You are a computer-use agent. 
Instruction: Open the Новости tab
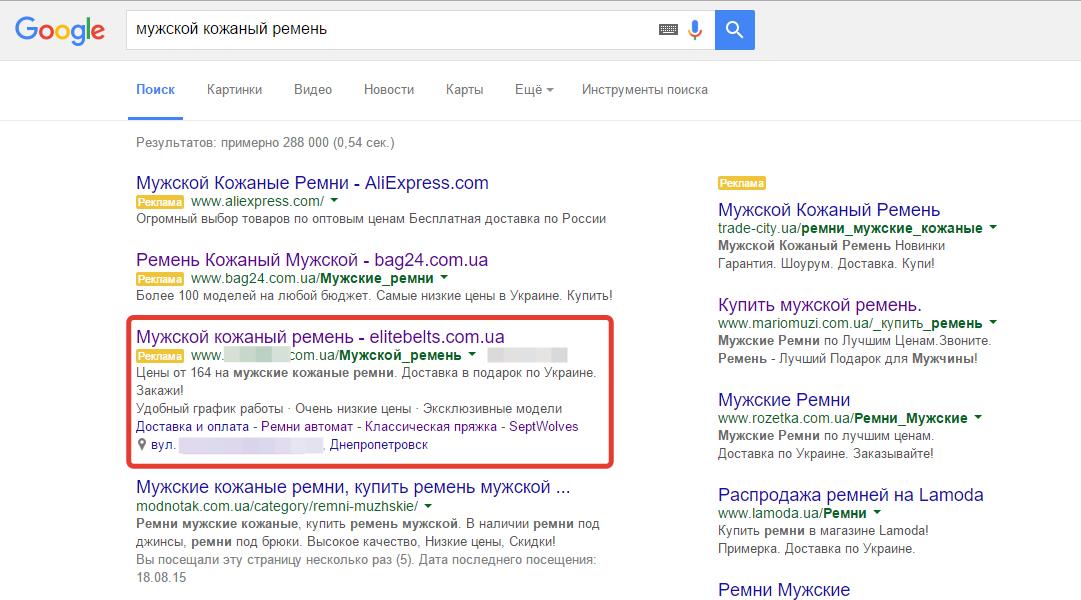389,89
